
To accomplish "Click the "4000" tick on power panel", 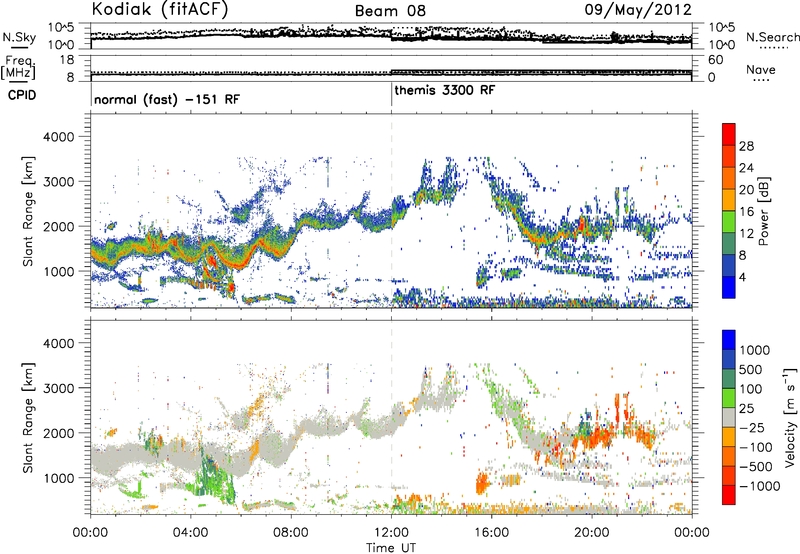I will coord(59,137).
